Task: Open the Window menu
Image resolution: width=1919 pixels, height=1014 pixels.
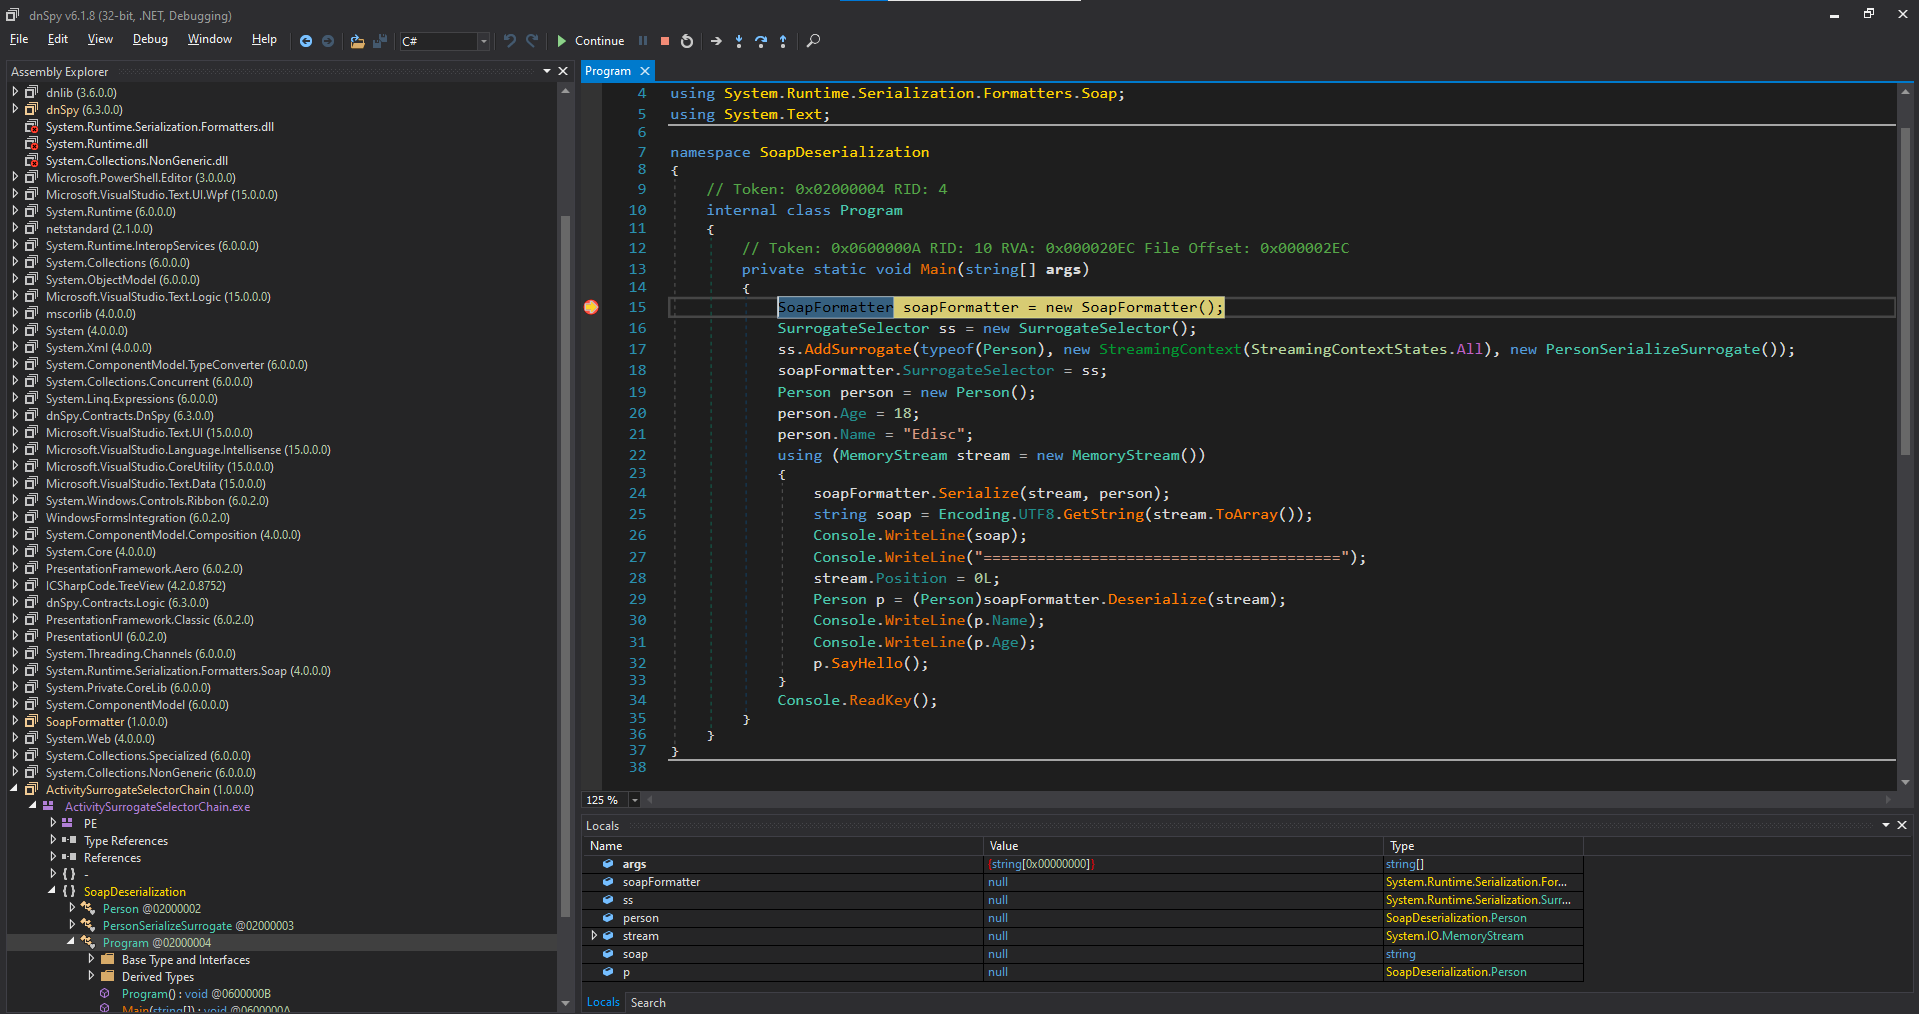Action: (210, 39)
